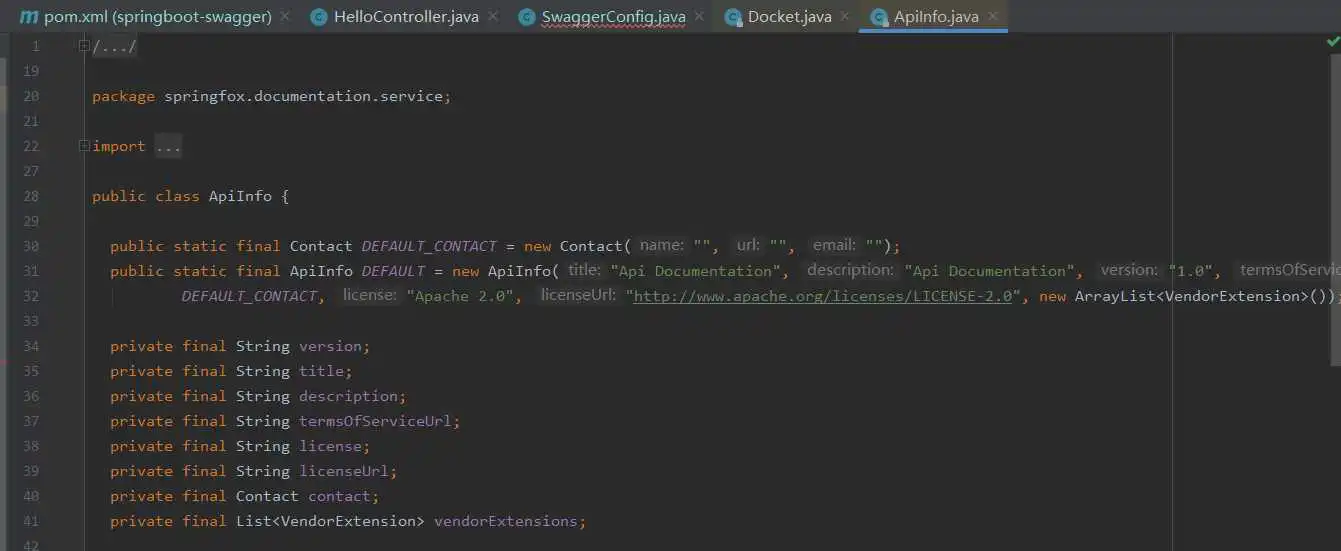This screenshot has height=551, width=1341.
Task: Close the SwaggerConfig.java tab
Action: (x=699, y=17)
